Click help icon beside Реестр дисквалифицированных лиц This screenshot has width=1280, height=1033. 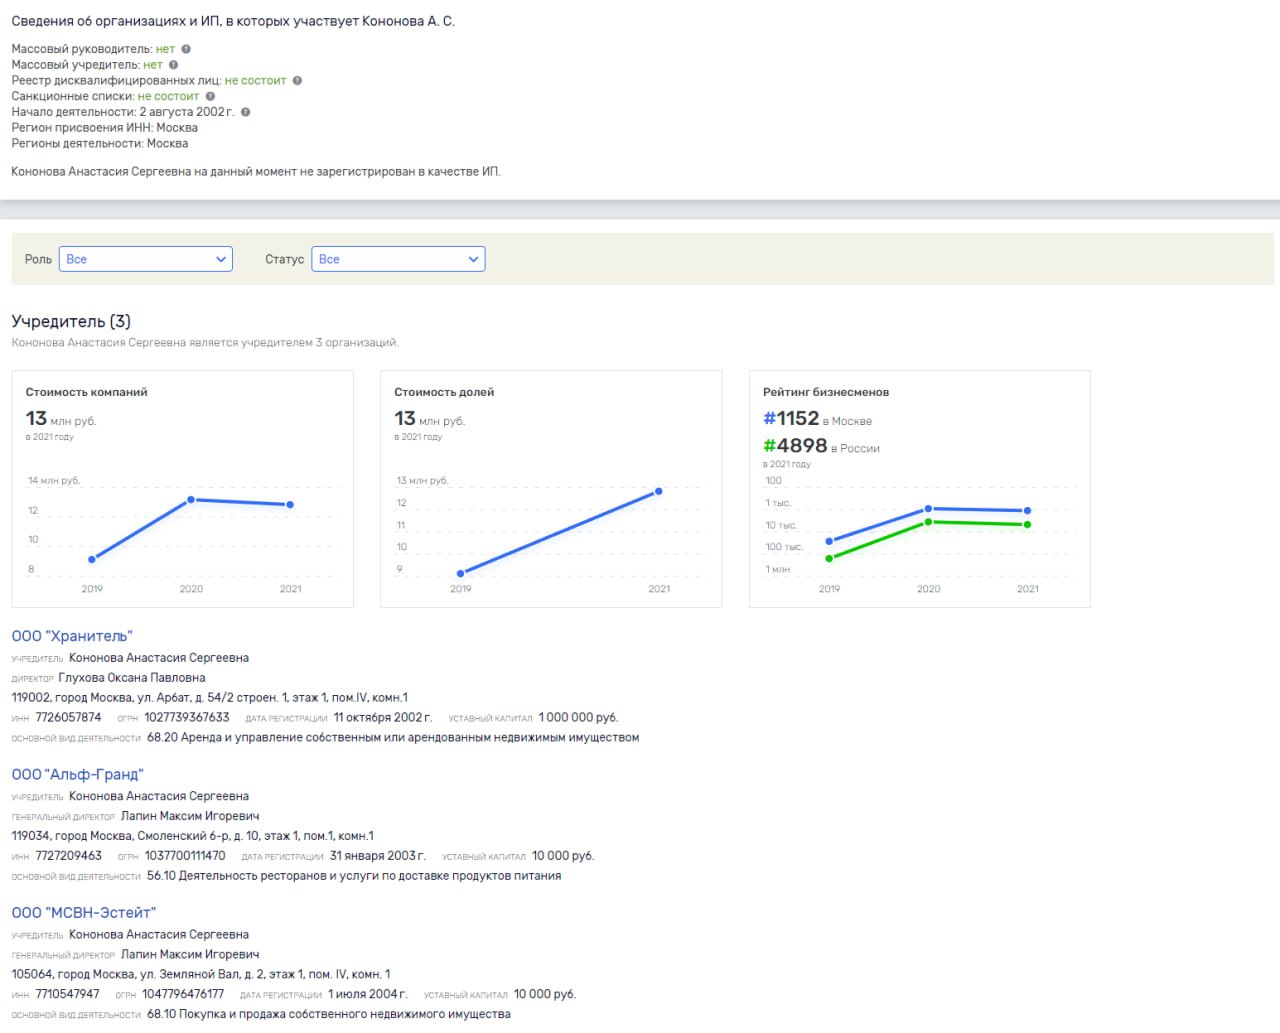297,81
